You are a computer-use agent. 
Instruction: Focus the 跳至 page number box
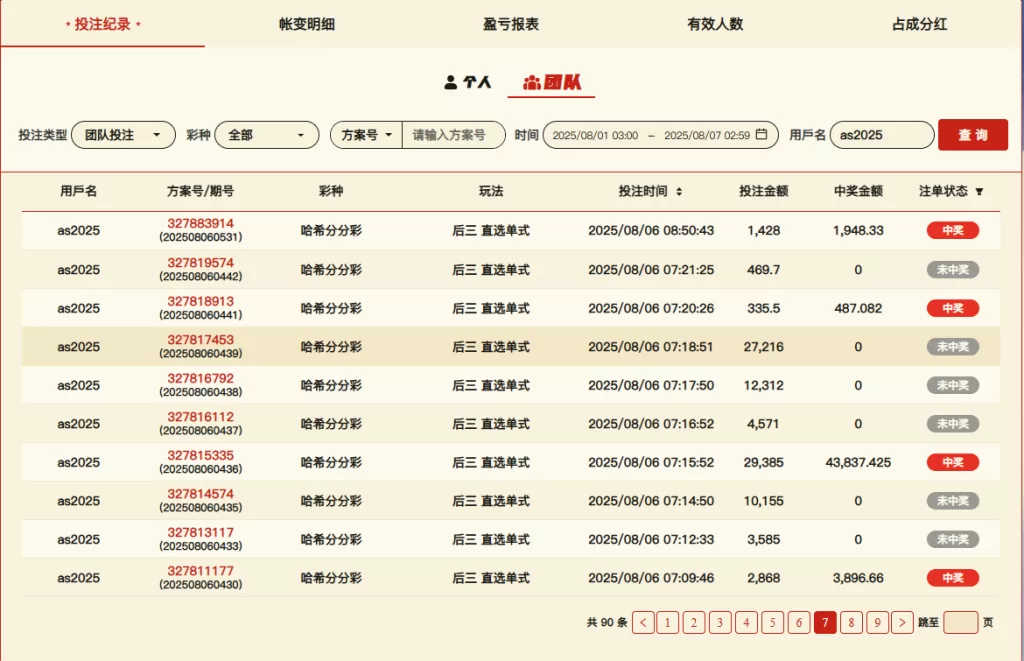pos(961,622)
